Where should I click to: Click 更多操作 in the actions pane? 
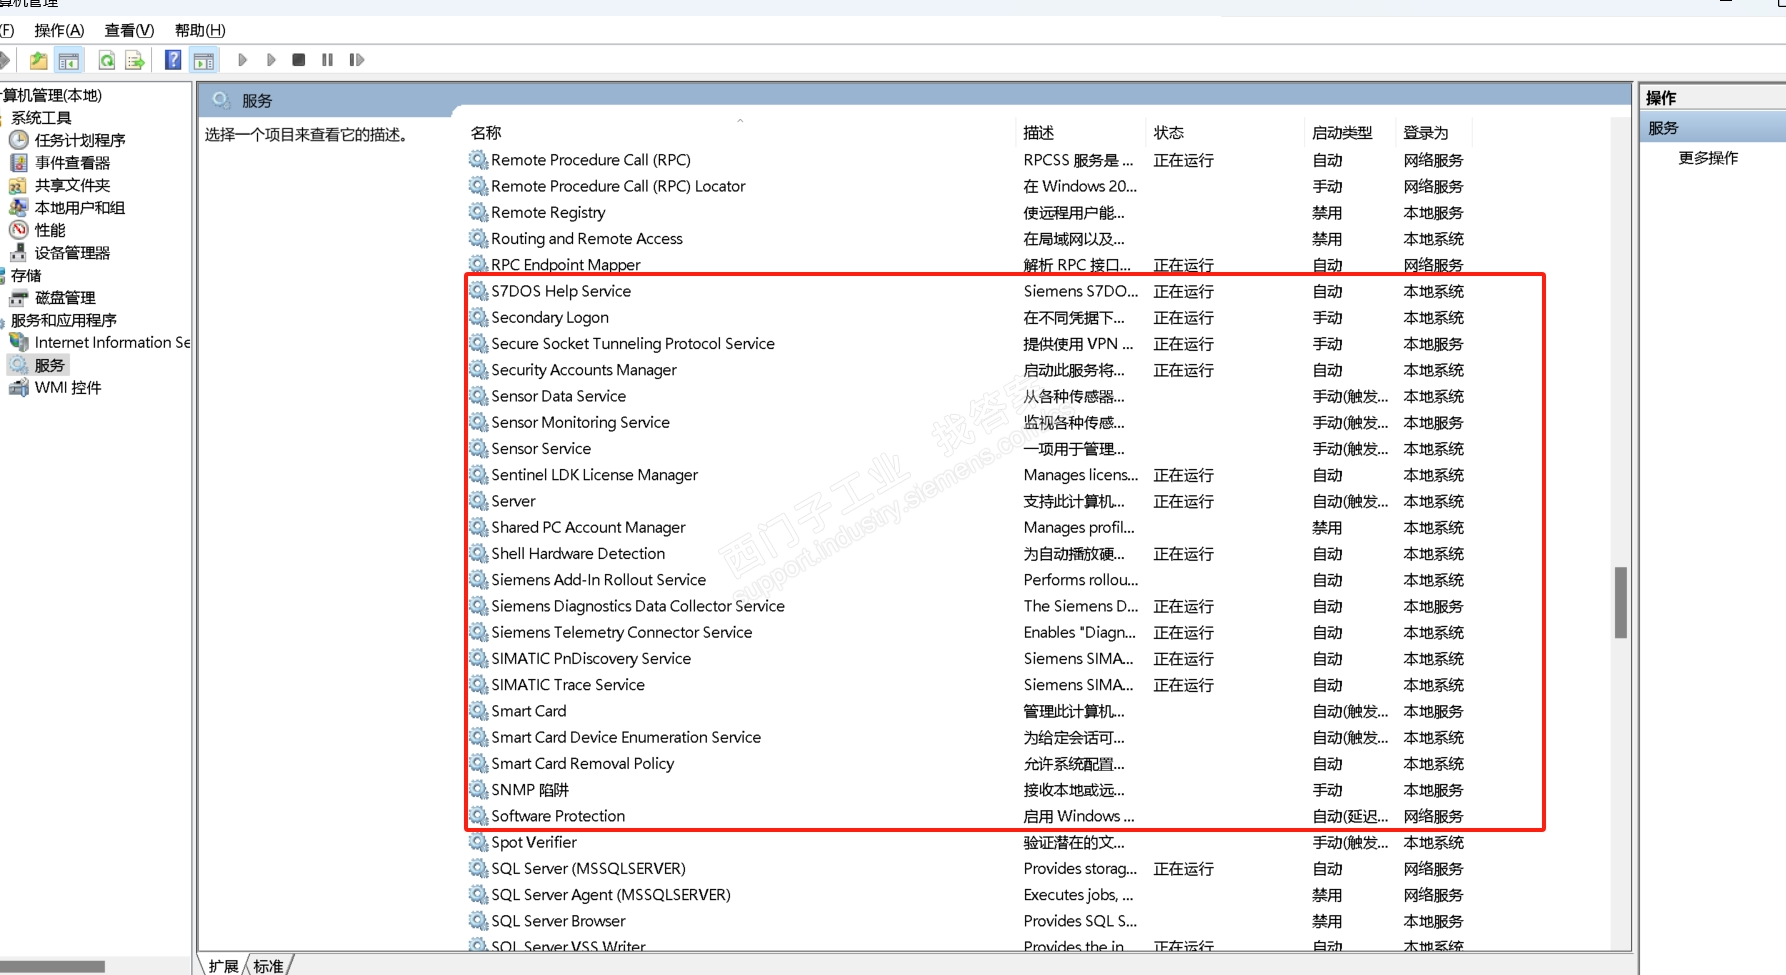click(1708, 158)
